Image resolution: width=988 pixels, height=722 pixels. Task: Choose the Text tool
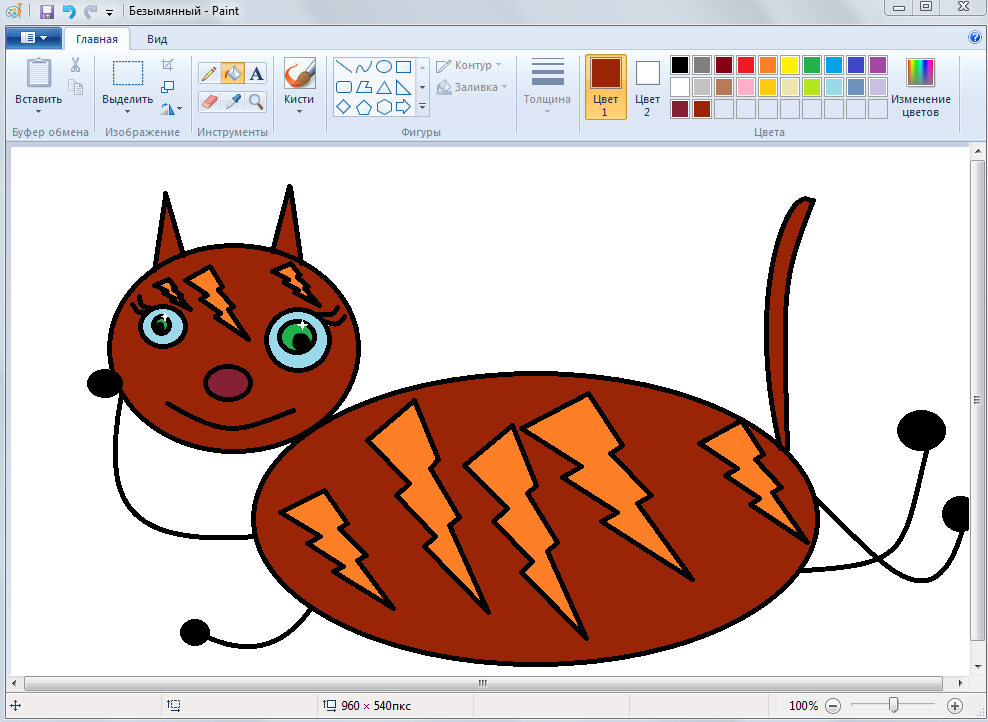[256, 73]
